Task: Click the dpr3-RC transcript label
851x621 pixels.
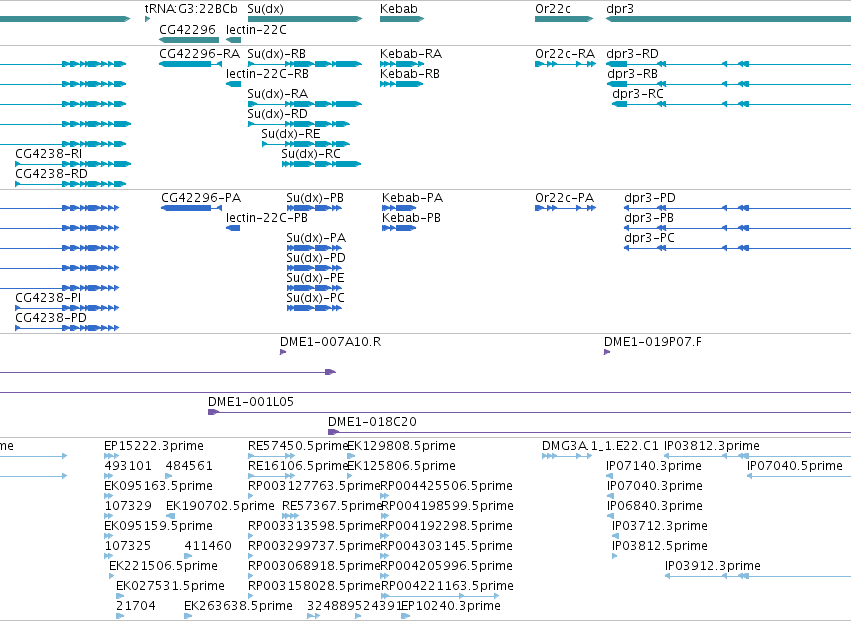Action: point(638,94)
